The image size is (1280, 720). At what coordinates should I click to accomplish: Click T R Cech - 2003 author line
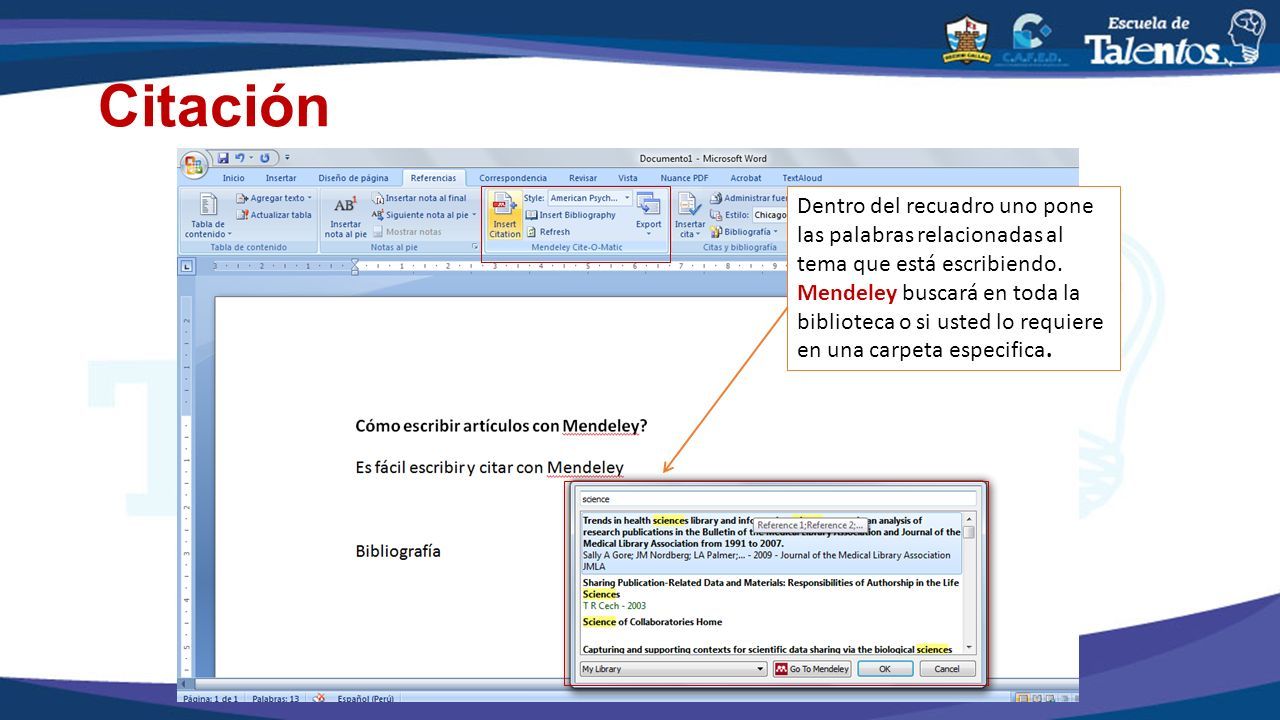614,606
